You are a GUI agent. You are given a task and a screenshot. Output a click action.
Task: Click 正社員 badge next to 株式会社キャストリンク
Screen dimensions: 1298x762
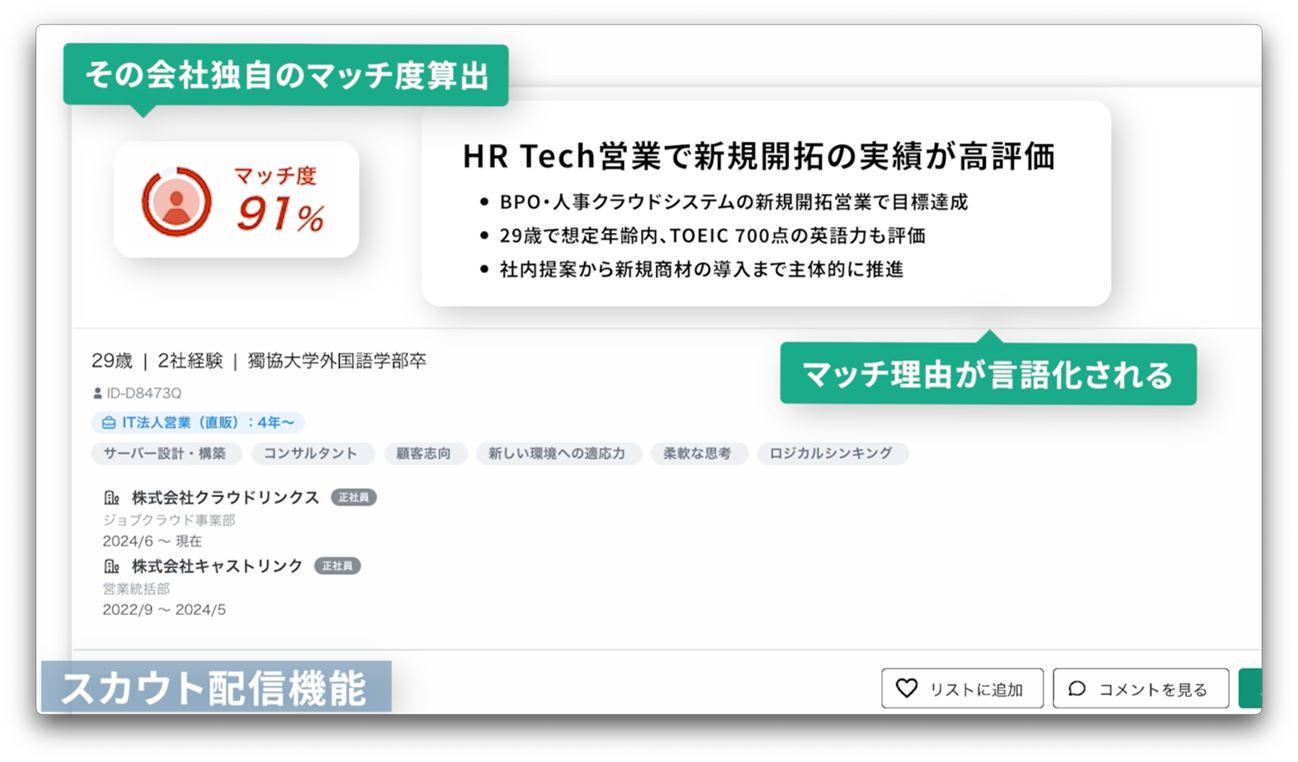pos(337,566)
